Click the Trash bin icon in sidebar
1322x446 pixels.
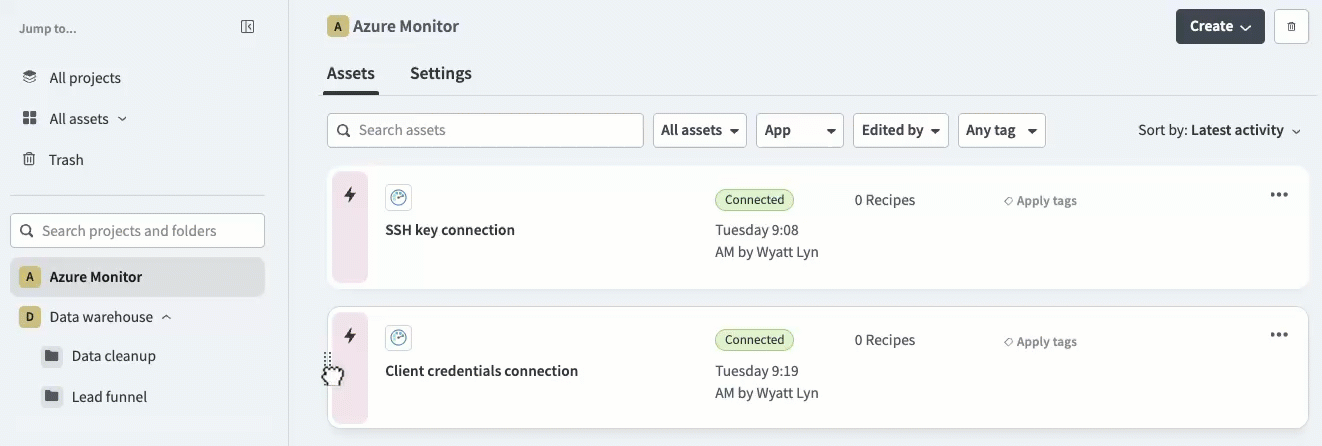point(30,159)
